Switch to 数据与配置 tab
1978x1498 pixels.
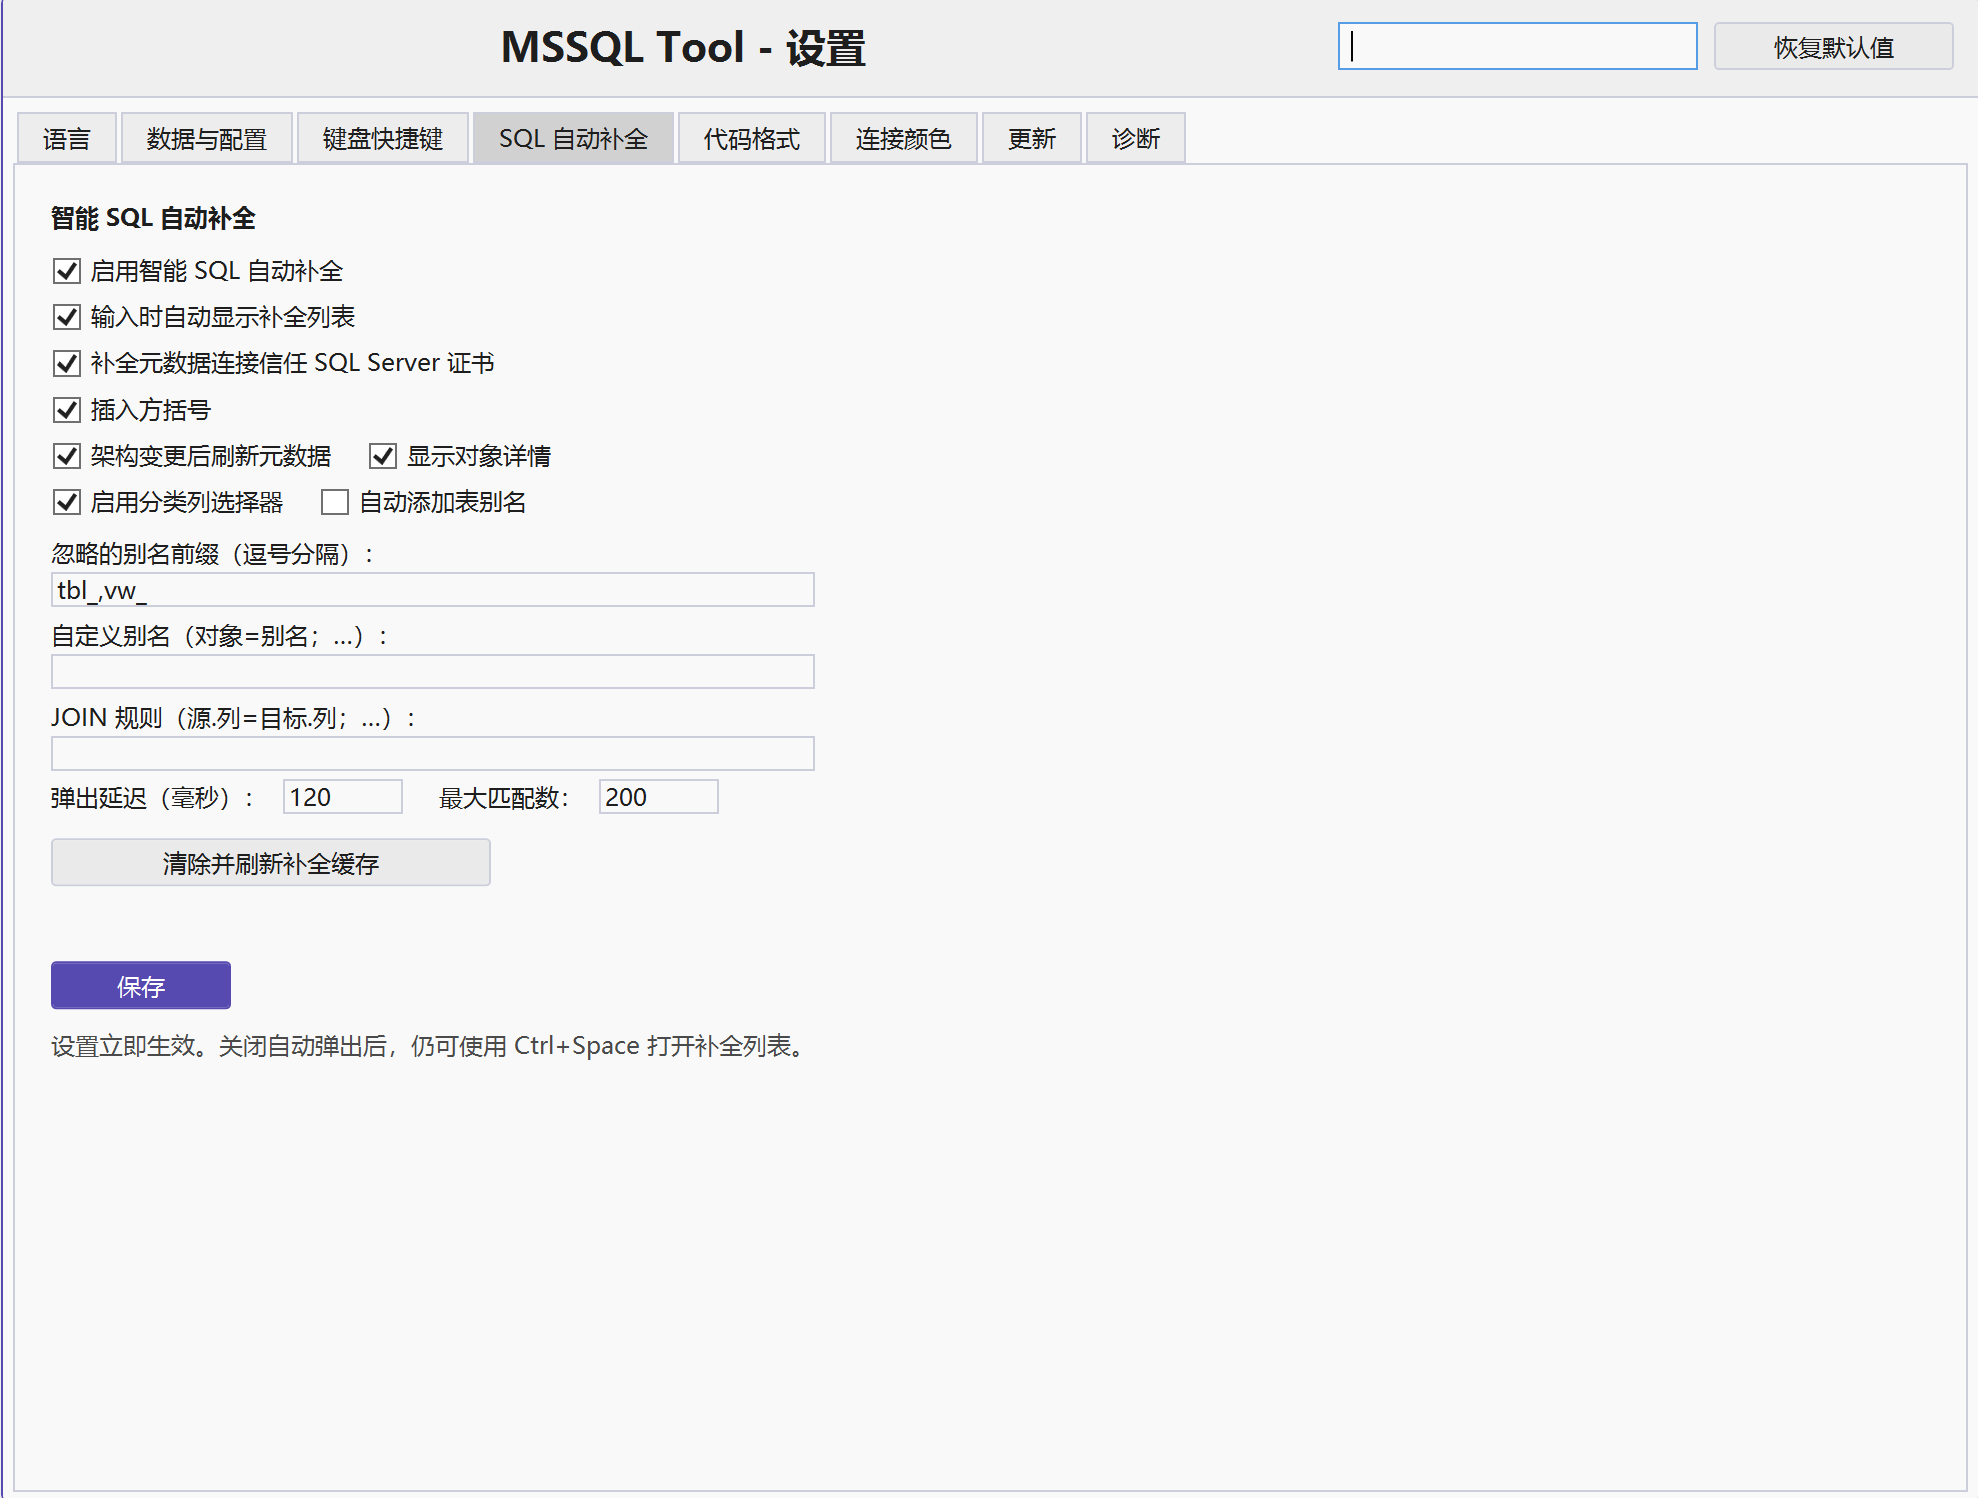(x=207, y=138)
